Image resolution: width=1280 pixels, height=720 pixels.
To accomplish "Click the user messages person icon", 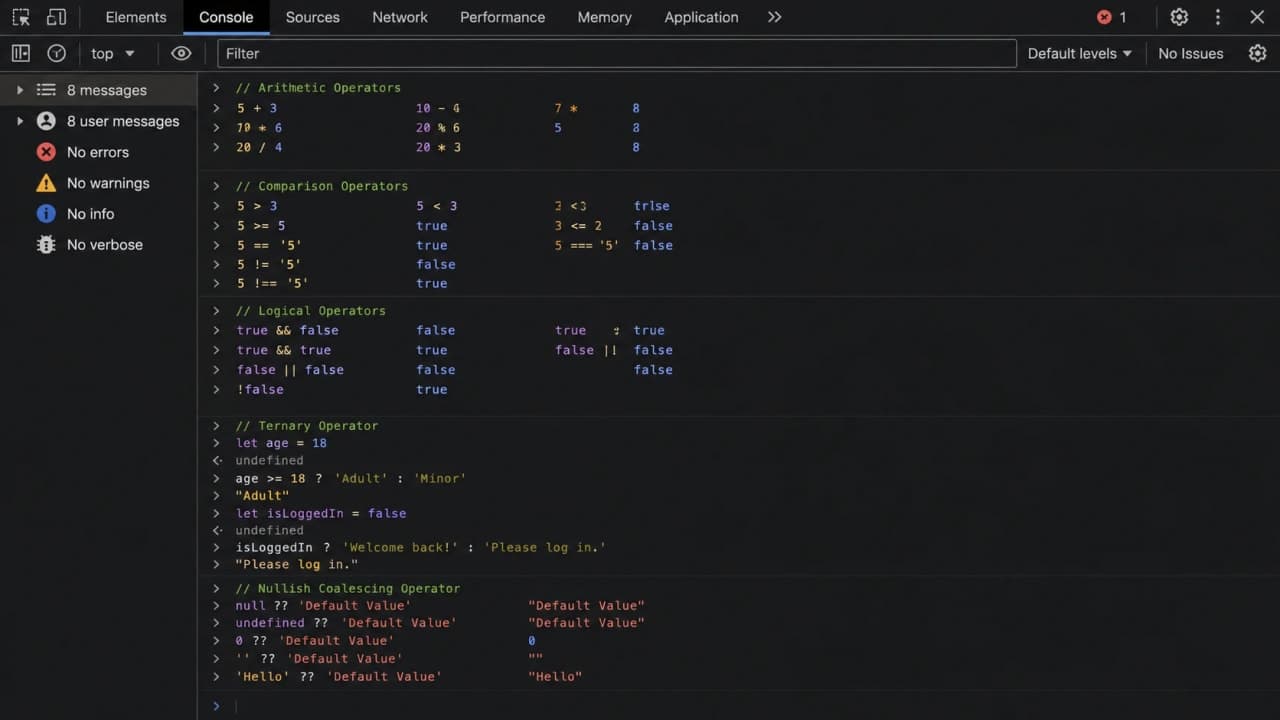I will pyautogui.click(x=46, y=121).
